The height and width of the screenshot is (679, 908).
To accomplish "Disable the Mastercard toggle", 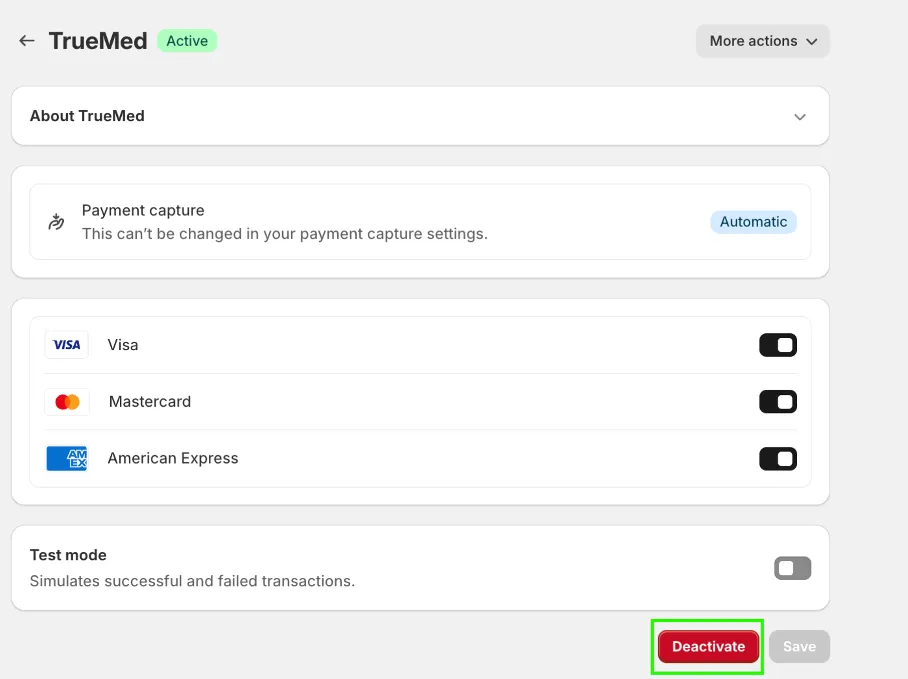I will click(x=778, y=402).
